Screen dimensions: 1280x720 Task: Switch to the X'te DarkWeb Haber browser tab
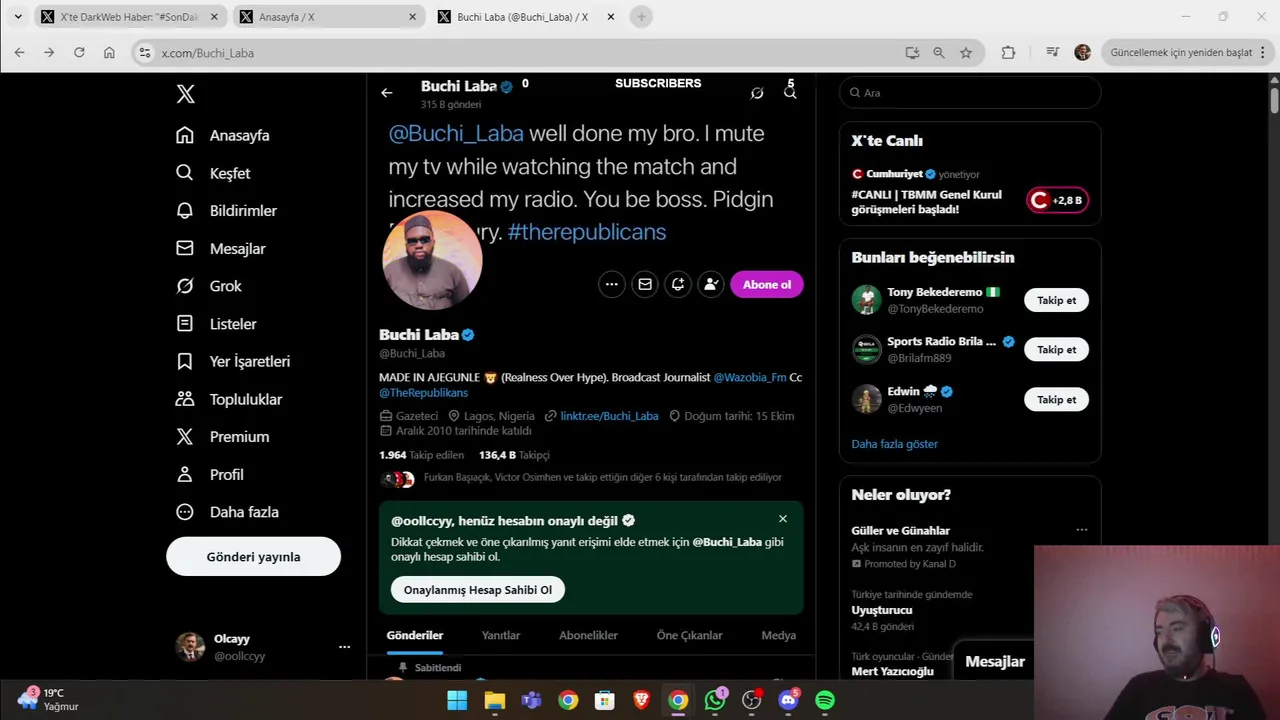click(130, 17)
